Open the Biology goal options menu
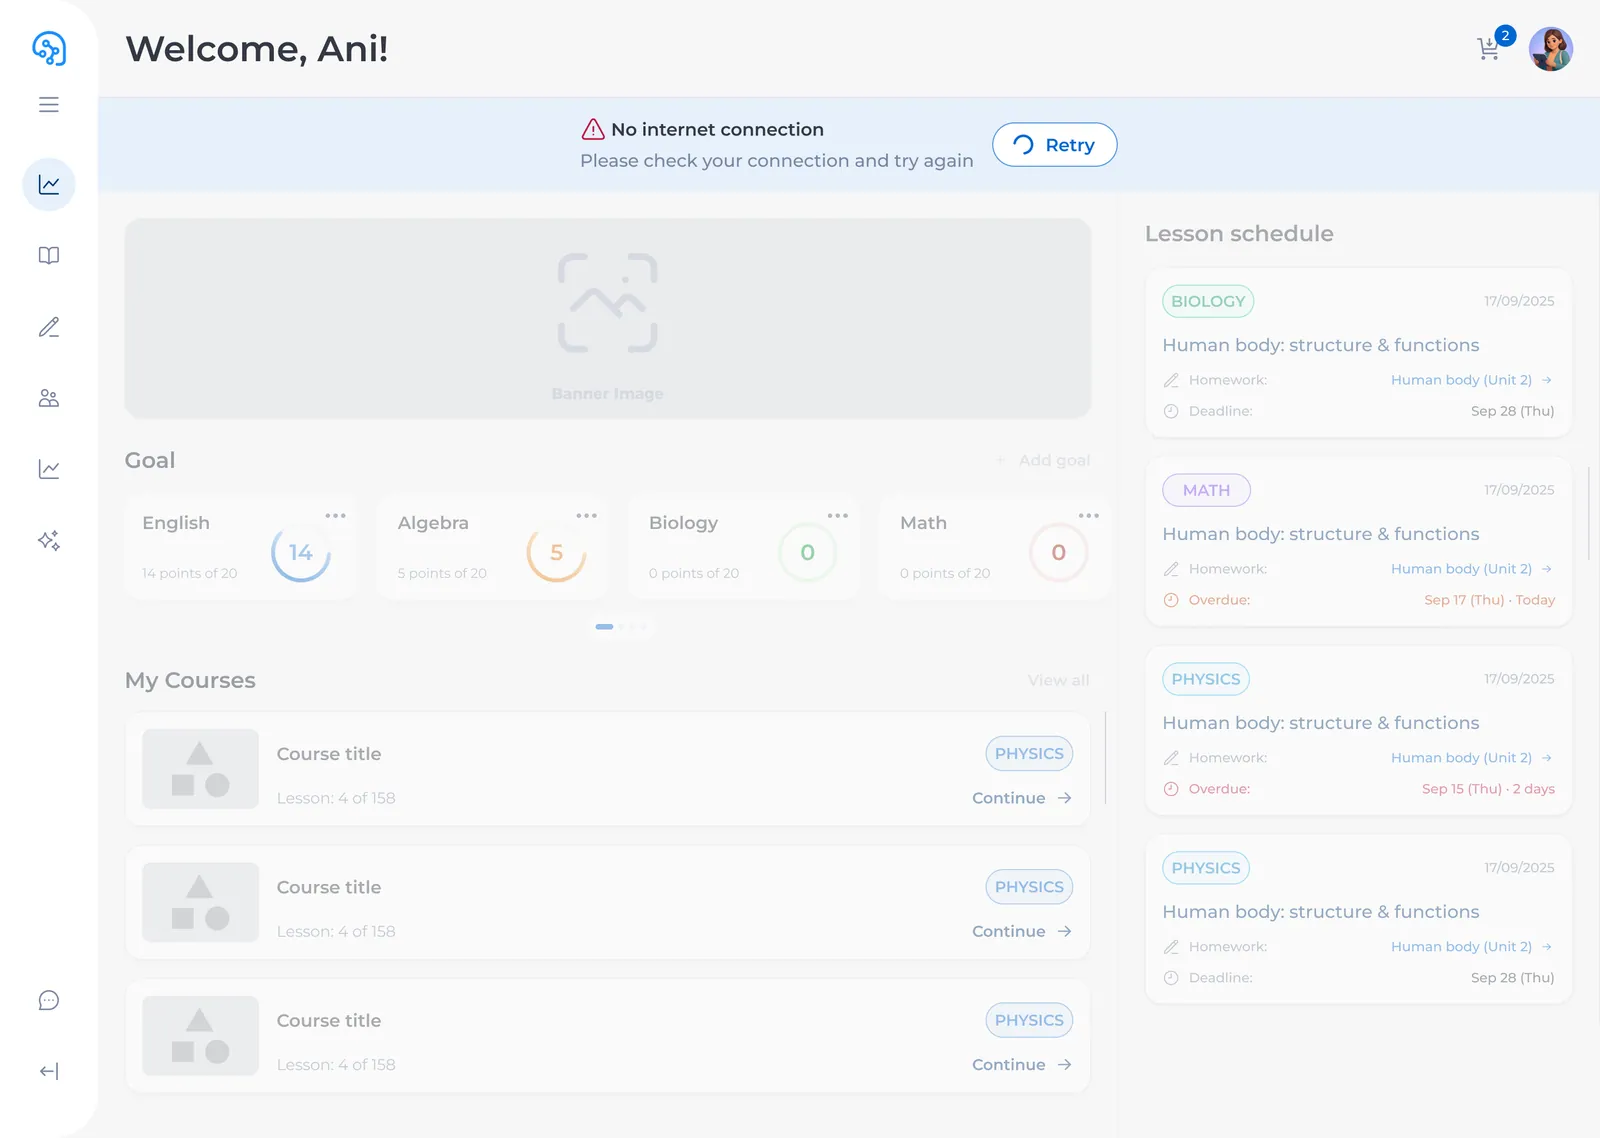1600x1138 pixels. [837, 516]
